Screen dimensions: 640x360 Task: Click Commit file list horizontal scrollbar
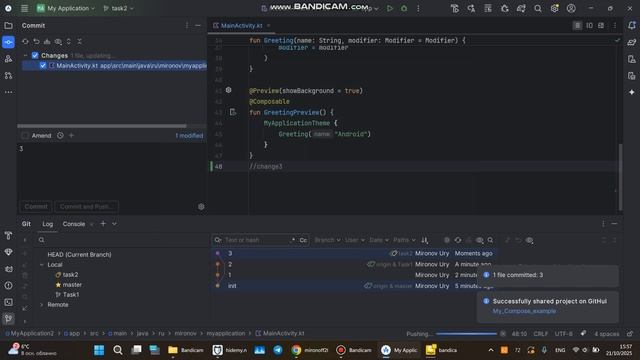(x=102, y=126)
